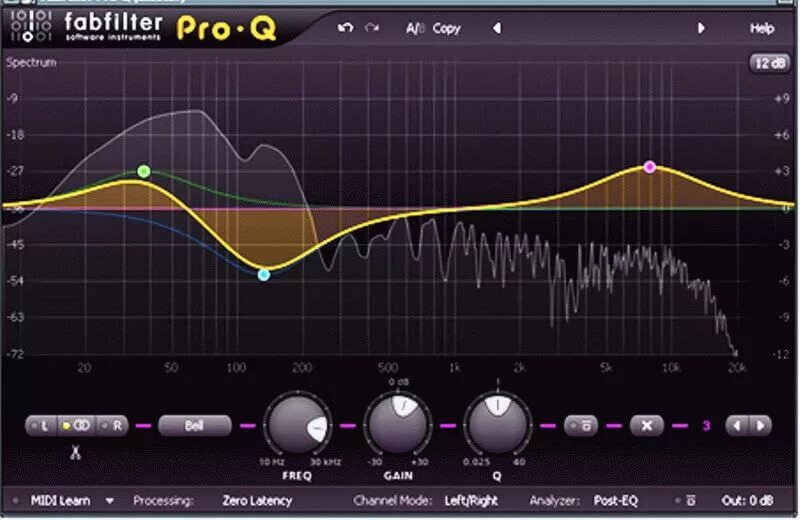The height and width of the screenshot is (520, 800).
Task: Select previous band with left arrow
Action: point(736,425)
